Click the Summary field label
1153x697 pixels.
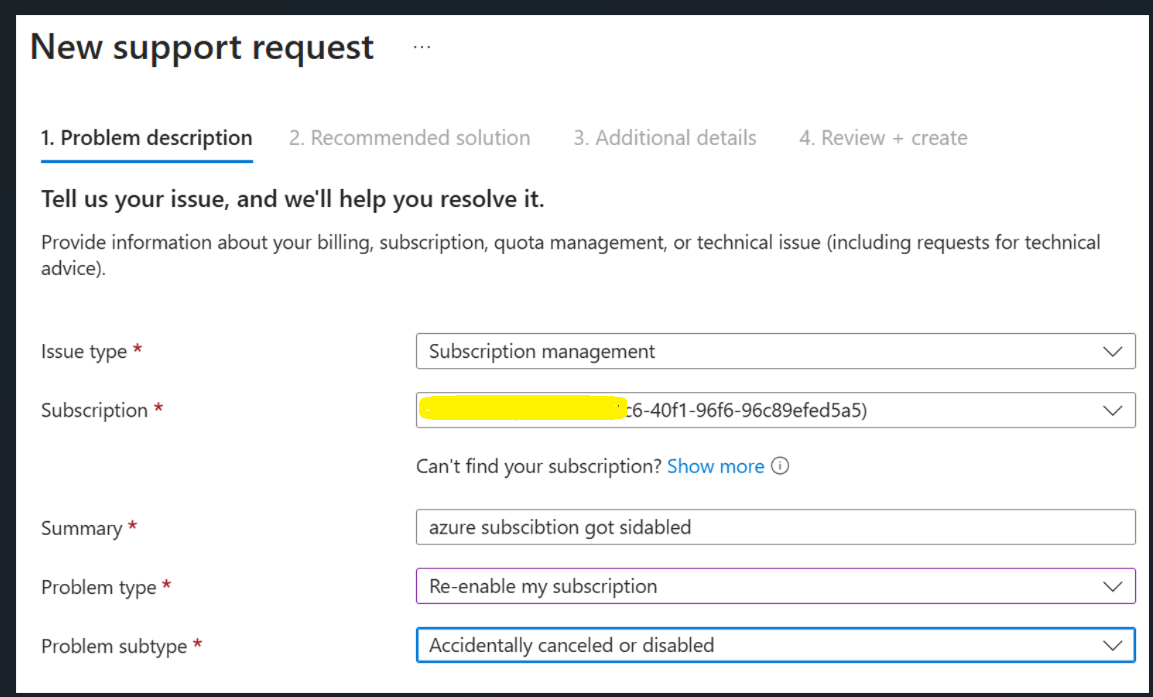point(81,528)
